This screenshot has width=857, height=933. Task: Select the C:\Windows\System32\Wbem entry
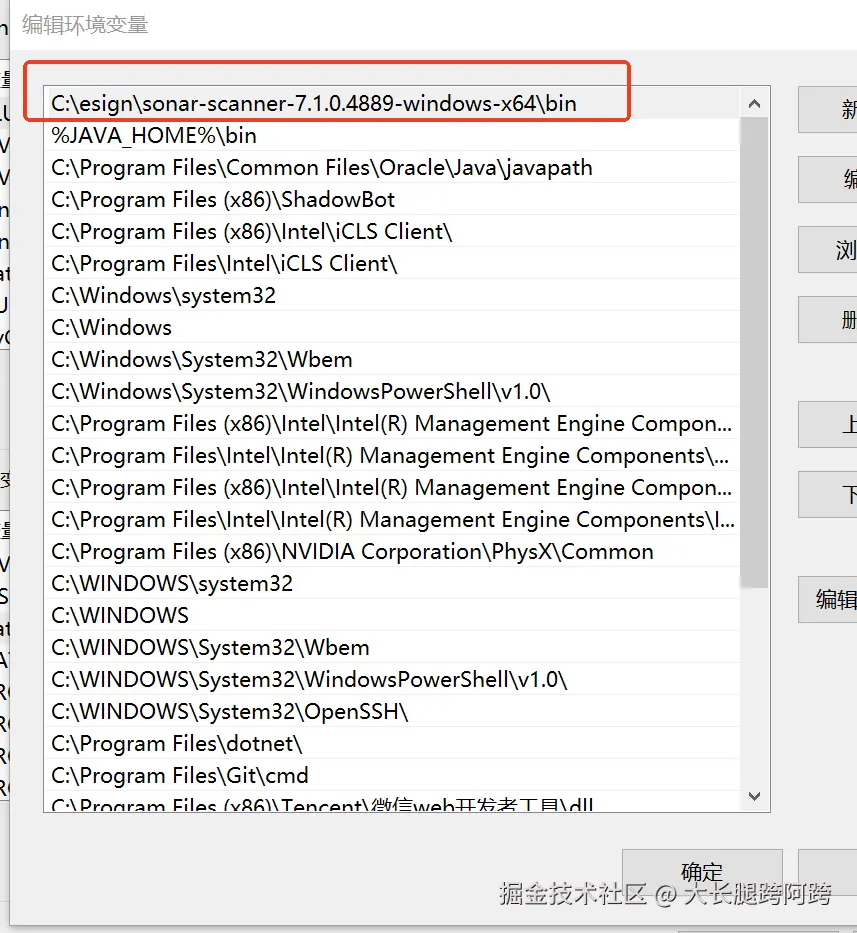pos(392,359)
